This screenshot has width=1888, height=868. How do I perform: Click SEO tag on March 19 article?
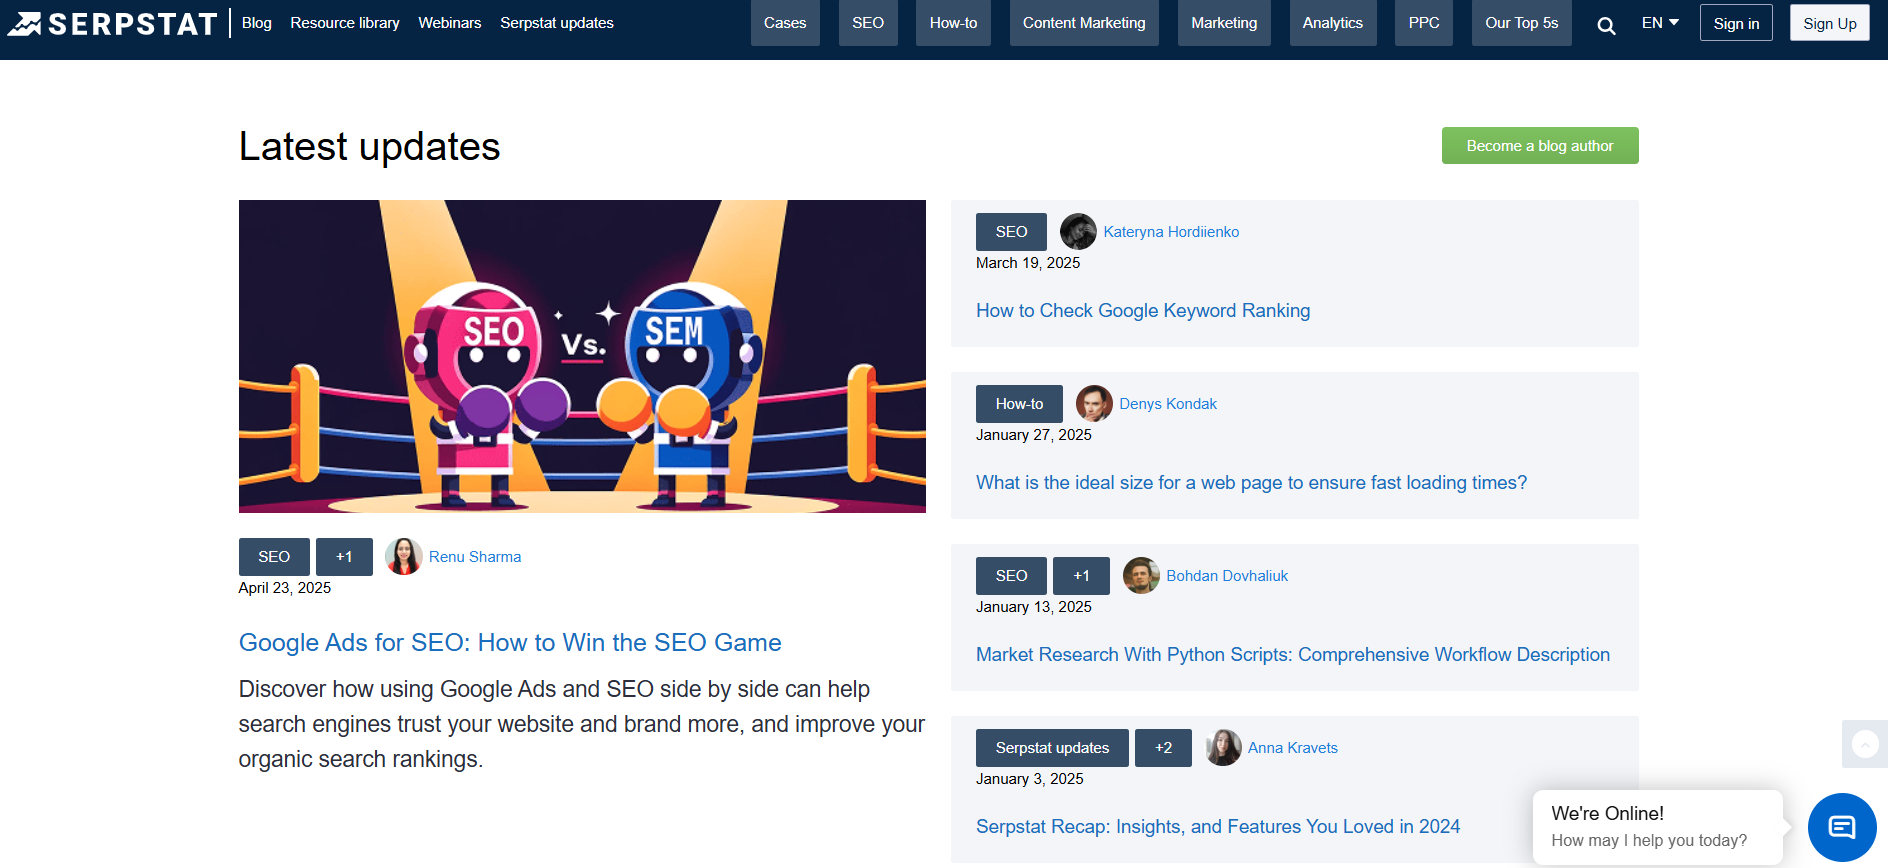1011,232
